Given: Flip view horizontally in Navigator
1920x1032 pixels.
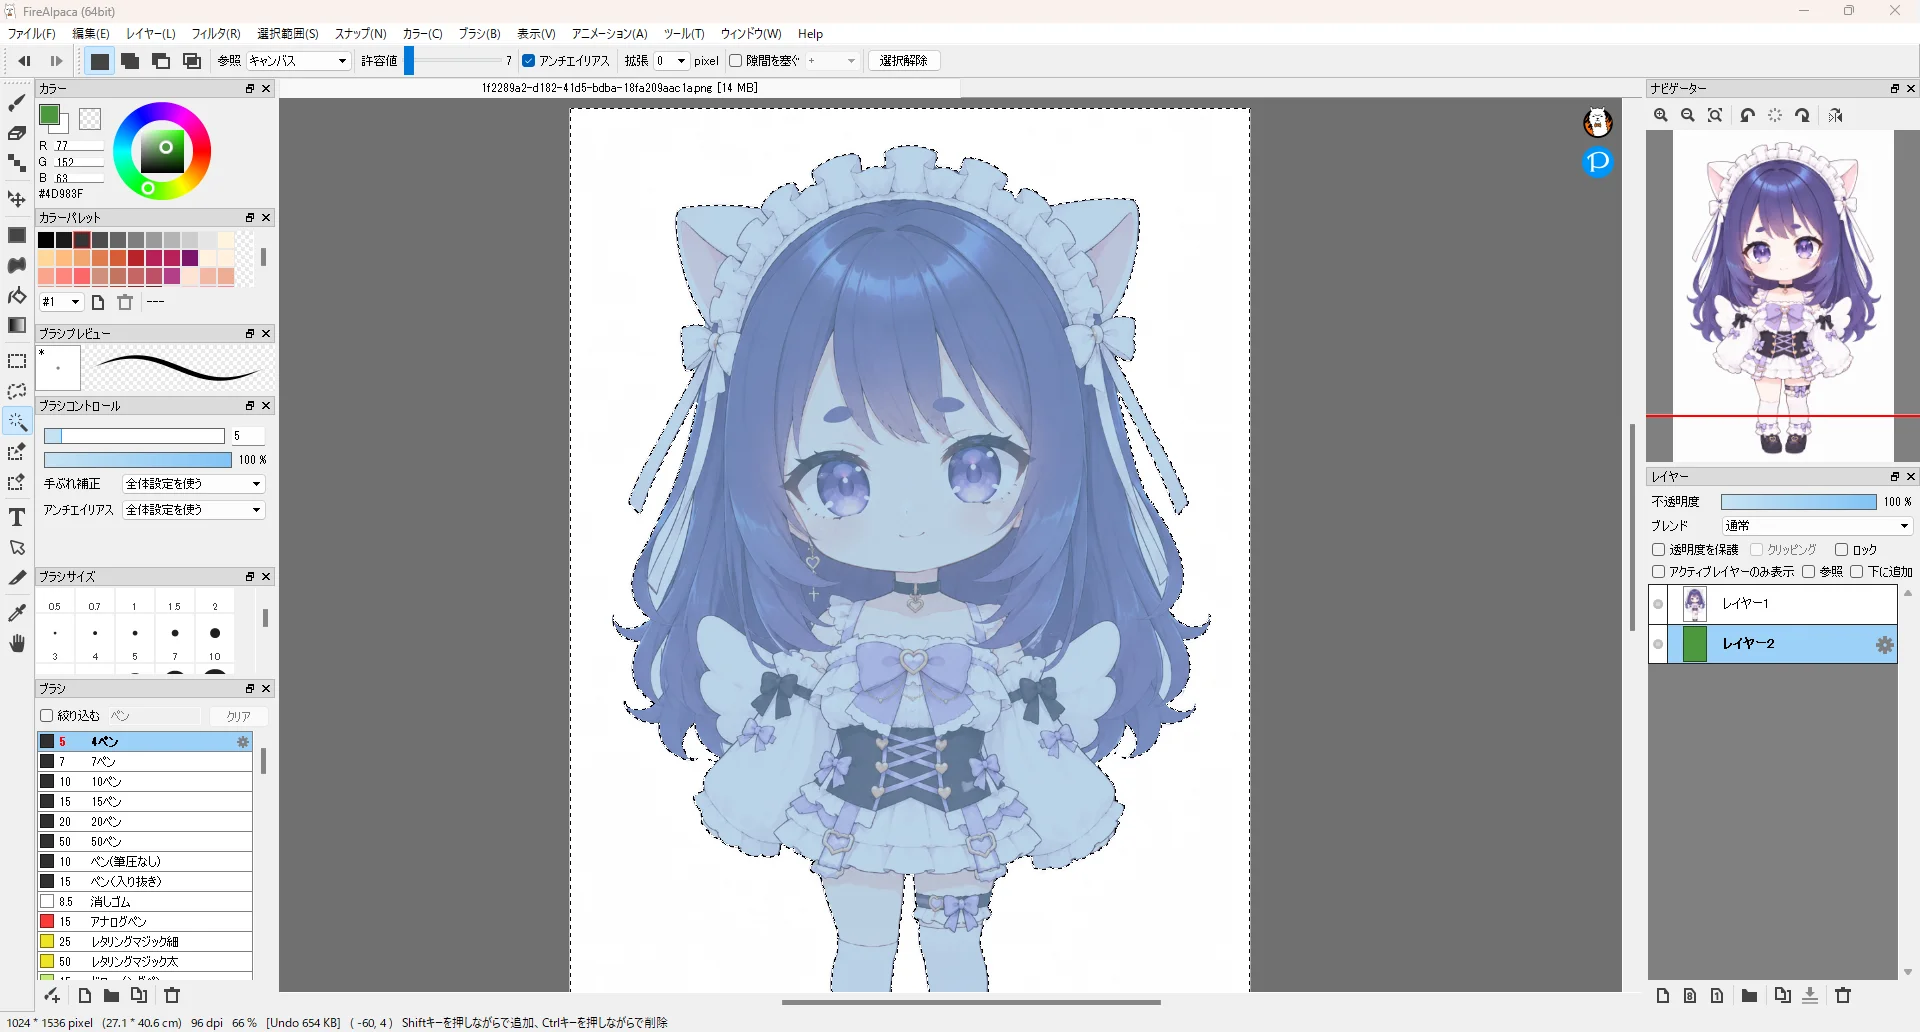Looking at the screenshot, I should [1836, 116].
